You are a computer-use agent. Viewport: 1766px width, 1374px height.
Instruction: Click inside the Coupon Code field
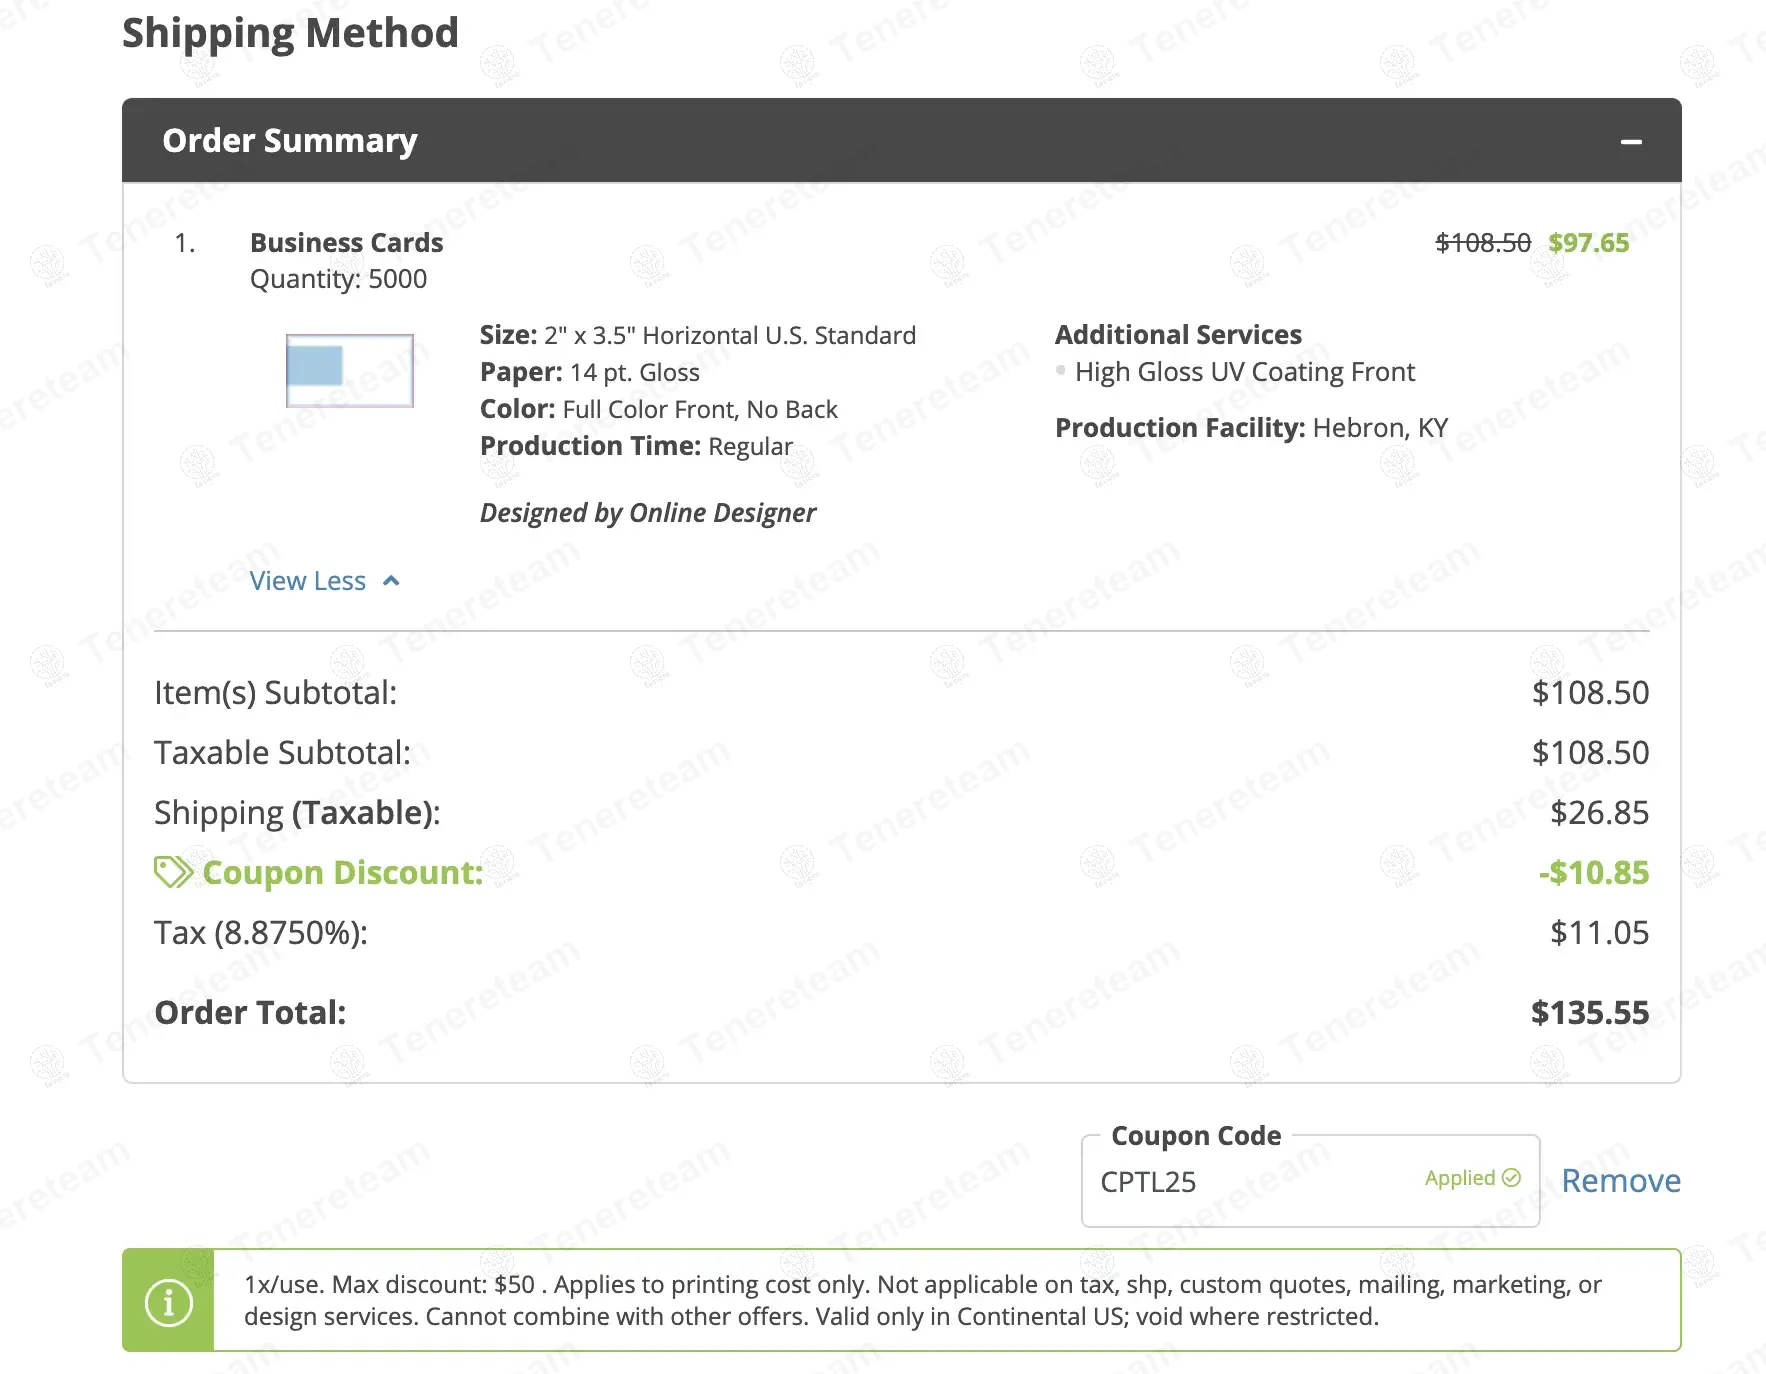click(1250, 1182)
